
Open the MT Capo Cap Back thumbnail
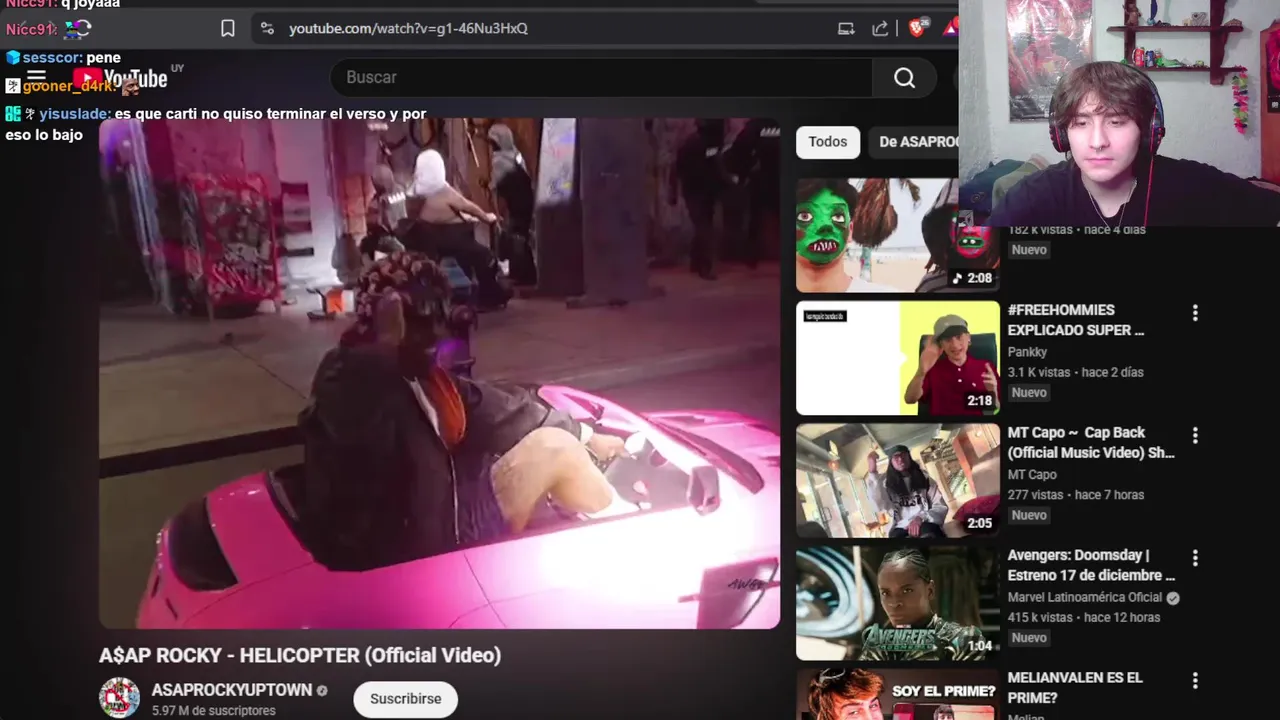(898, 480)
